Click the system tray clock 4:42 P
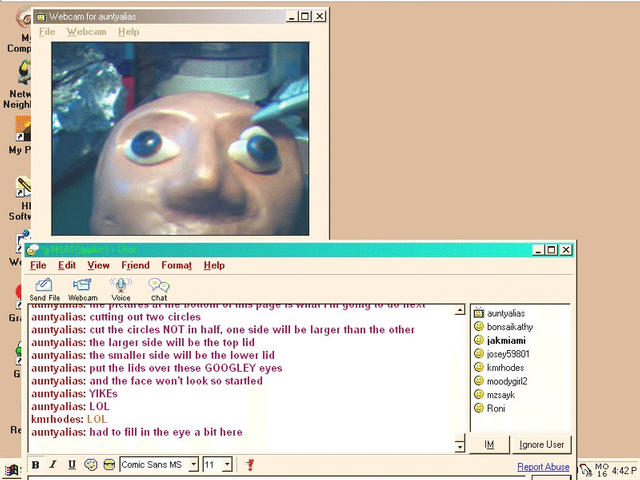640x480 pixels. coord(624,471)
